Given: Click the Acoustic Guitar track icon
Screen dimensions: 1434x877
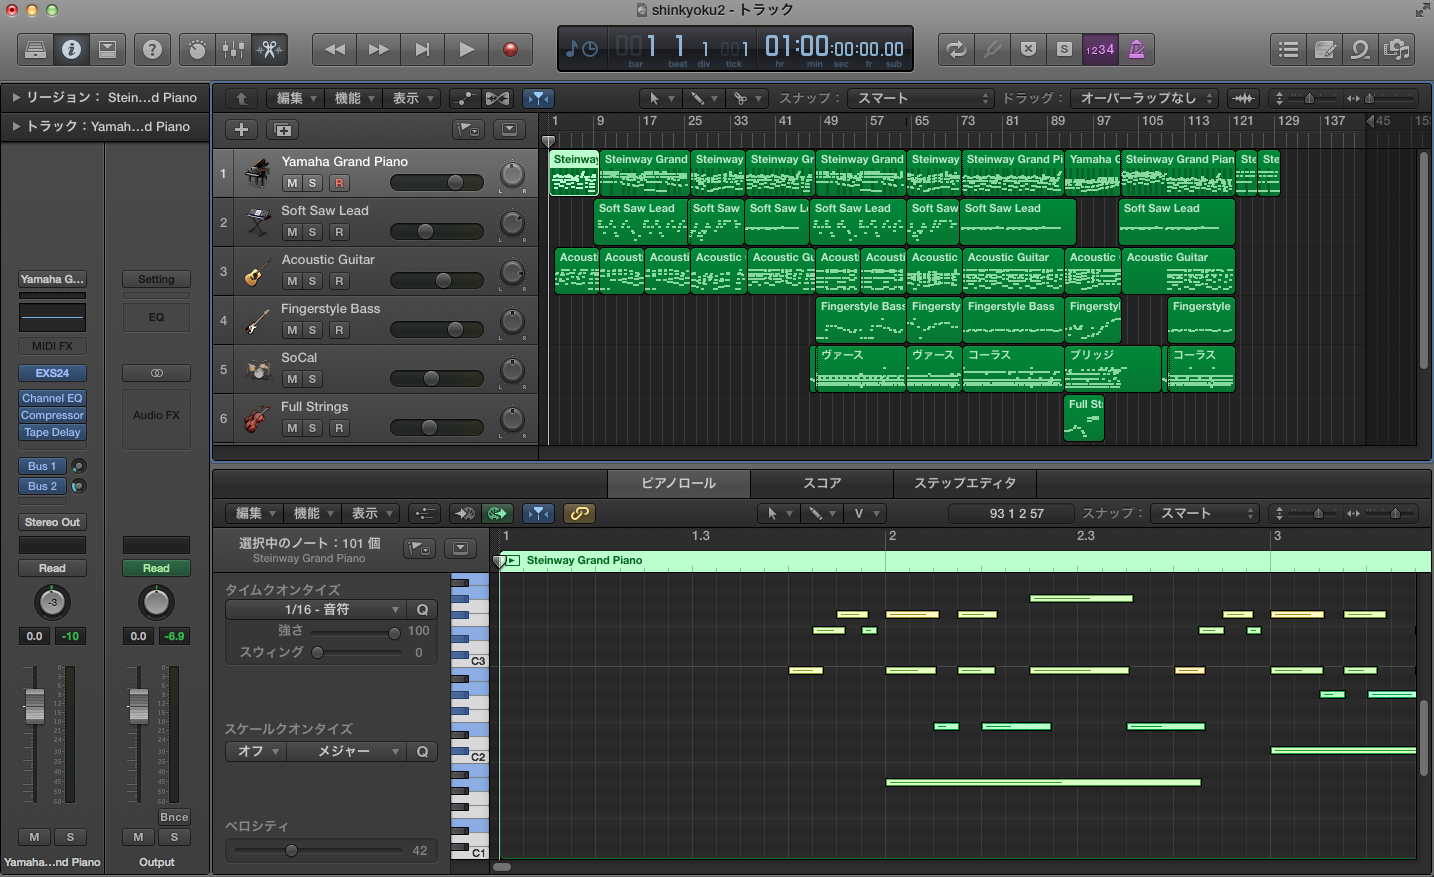Looking at the screenshot, I should point(258,271).
